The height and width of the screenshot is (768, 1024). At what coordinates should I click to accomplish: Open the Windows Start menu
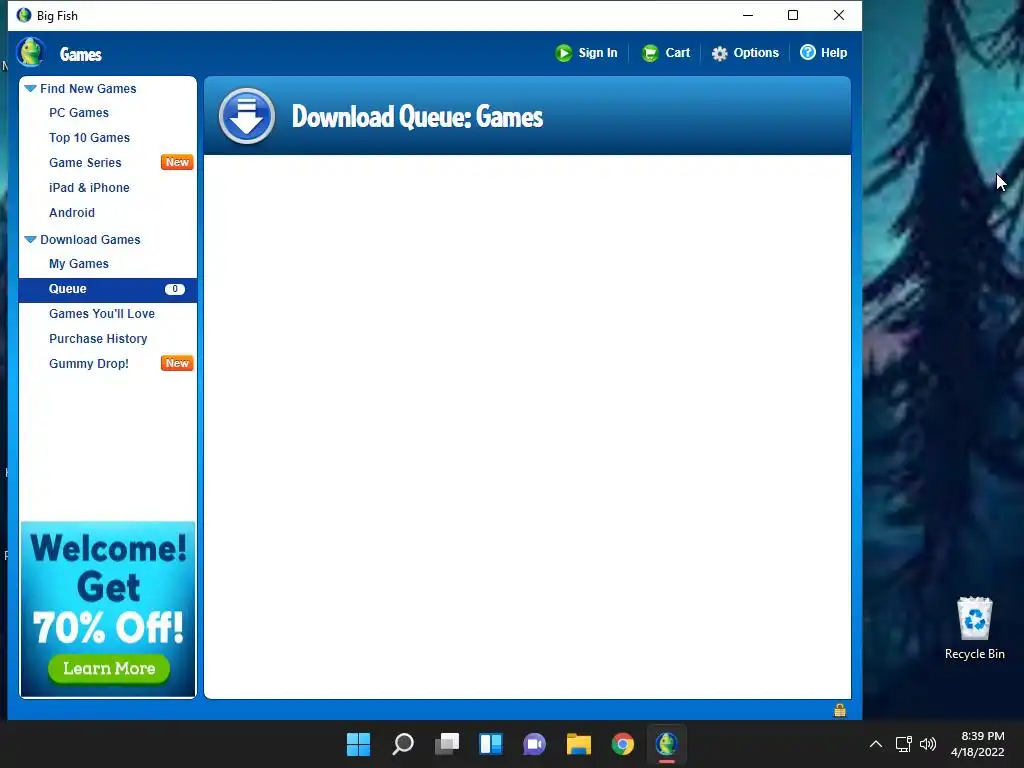[359, 744]
